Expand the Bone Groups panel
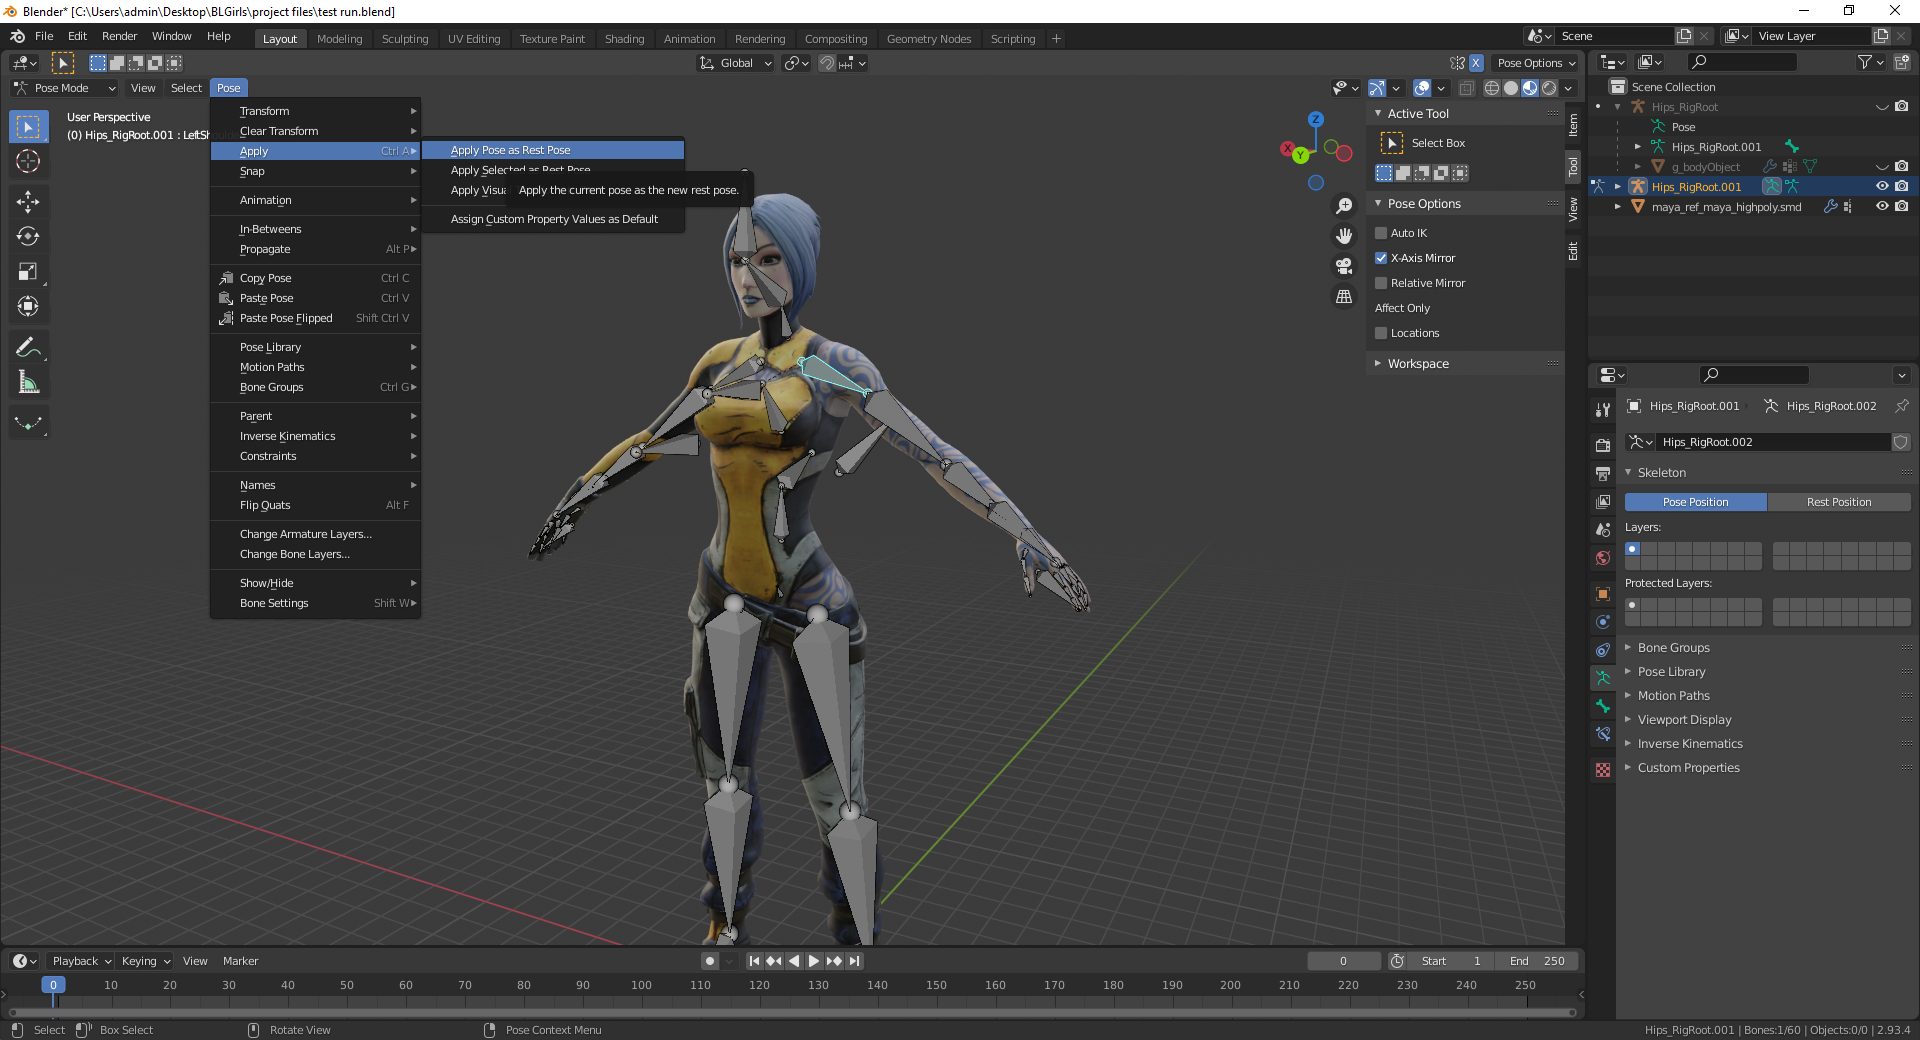The width and height of the screenshot is (1920, 1040). [1673, 648]
